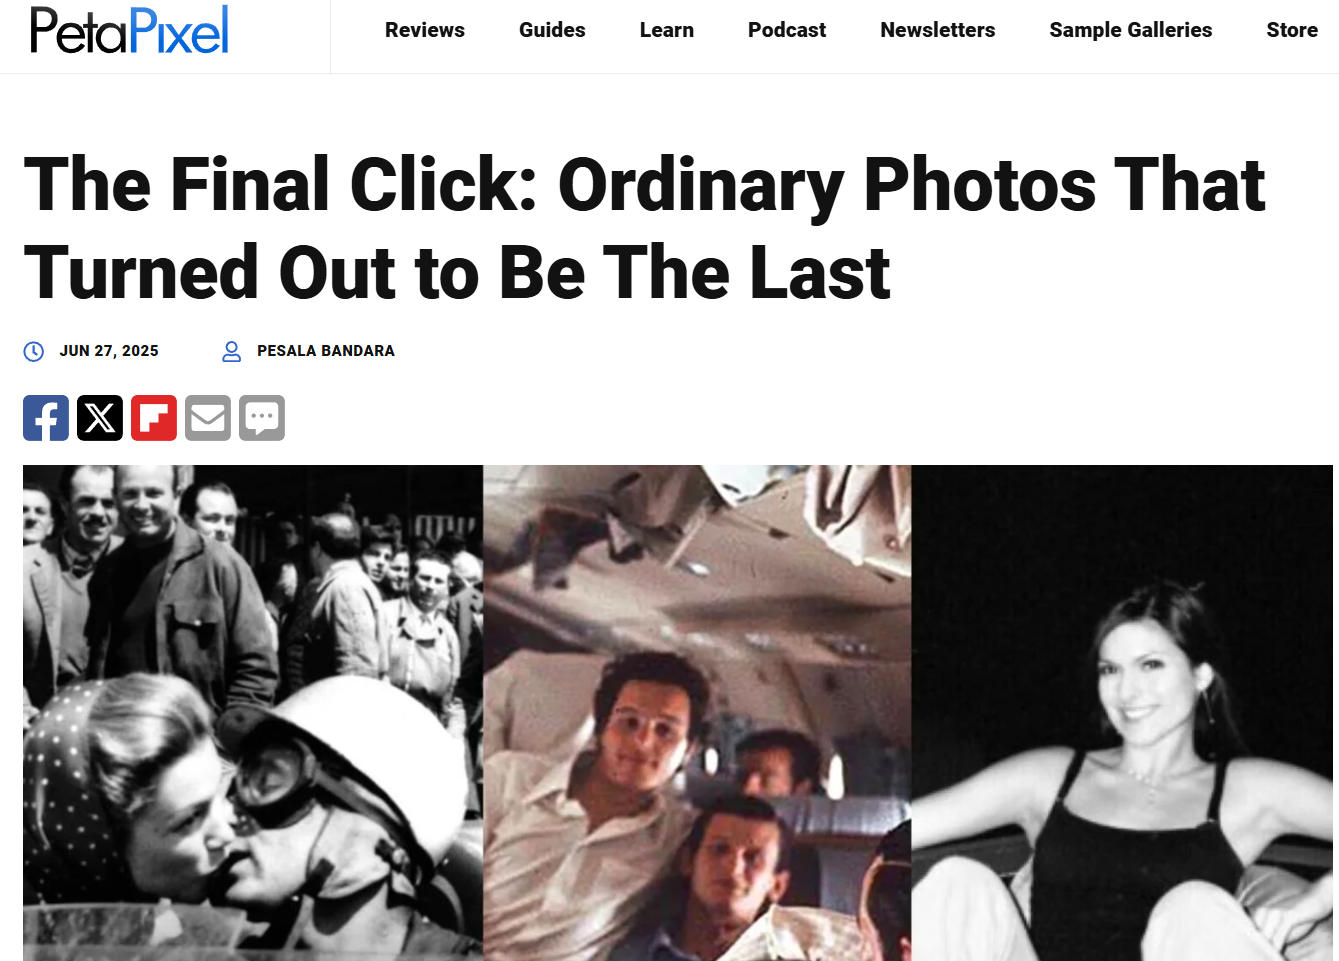
Task: Open the smiling woman black-and-white photo
Action: 1122,713
